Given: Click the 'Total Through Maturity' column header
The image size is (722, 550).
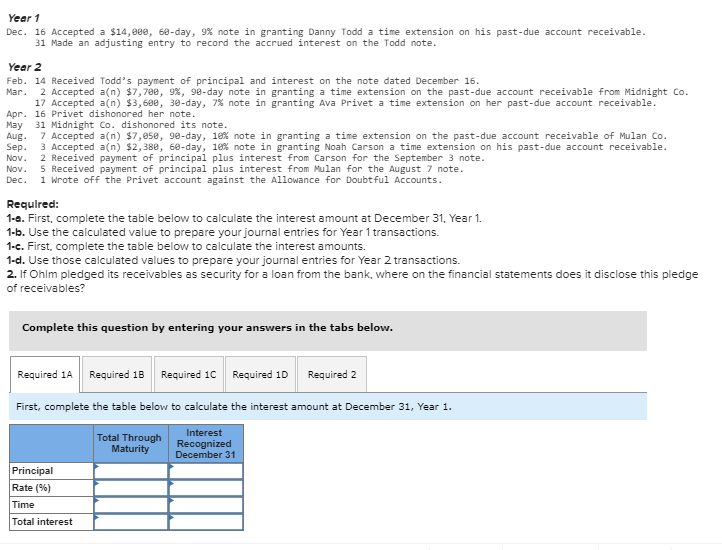Looking at the screenshot, I should [x=131, y=443].
